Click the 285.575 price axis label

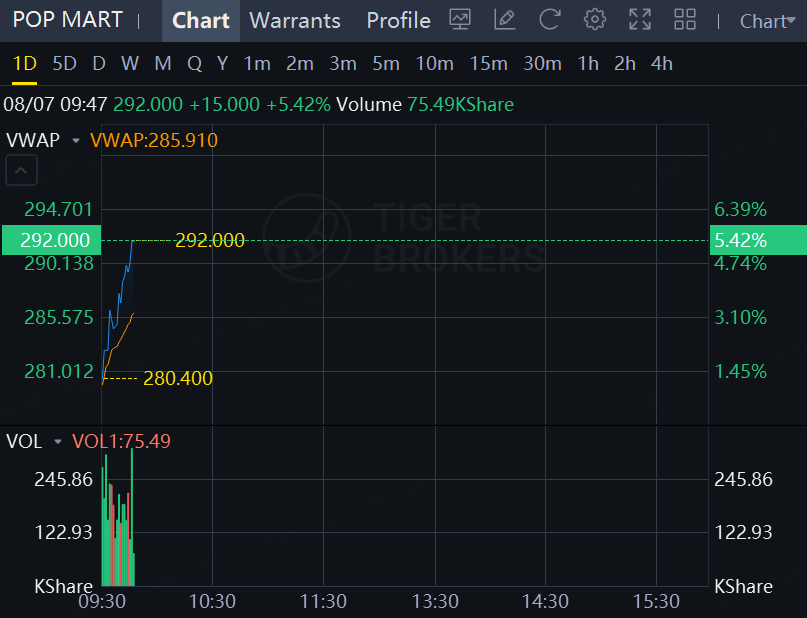(59, 317)
